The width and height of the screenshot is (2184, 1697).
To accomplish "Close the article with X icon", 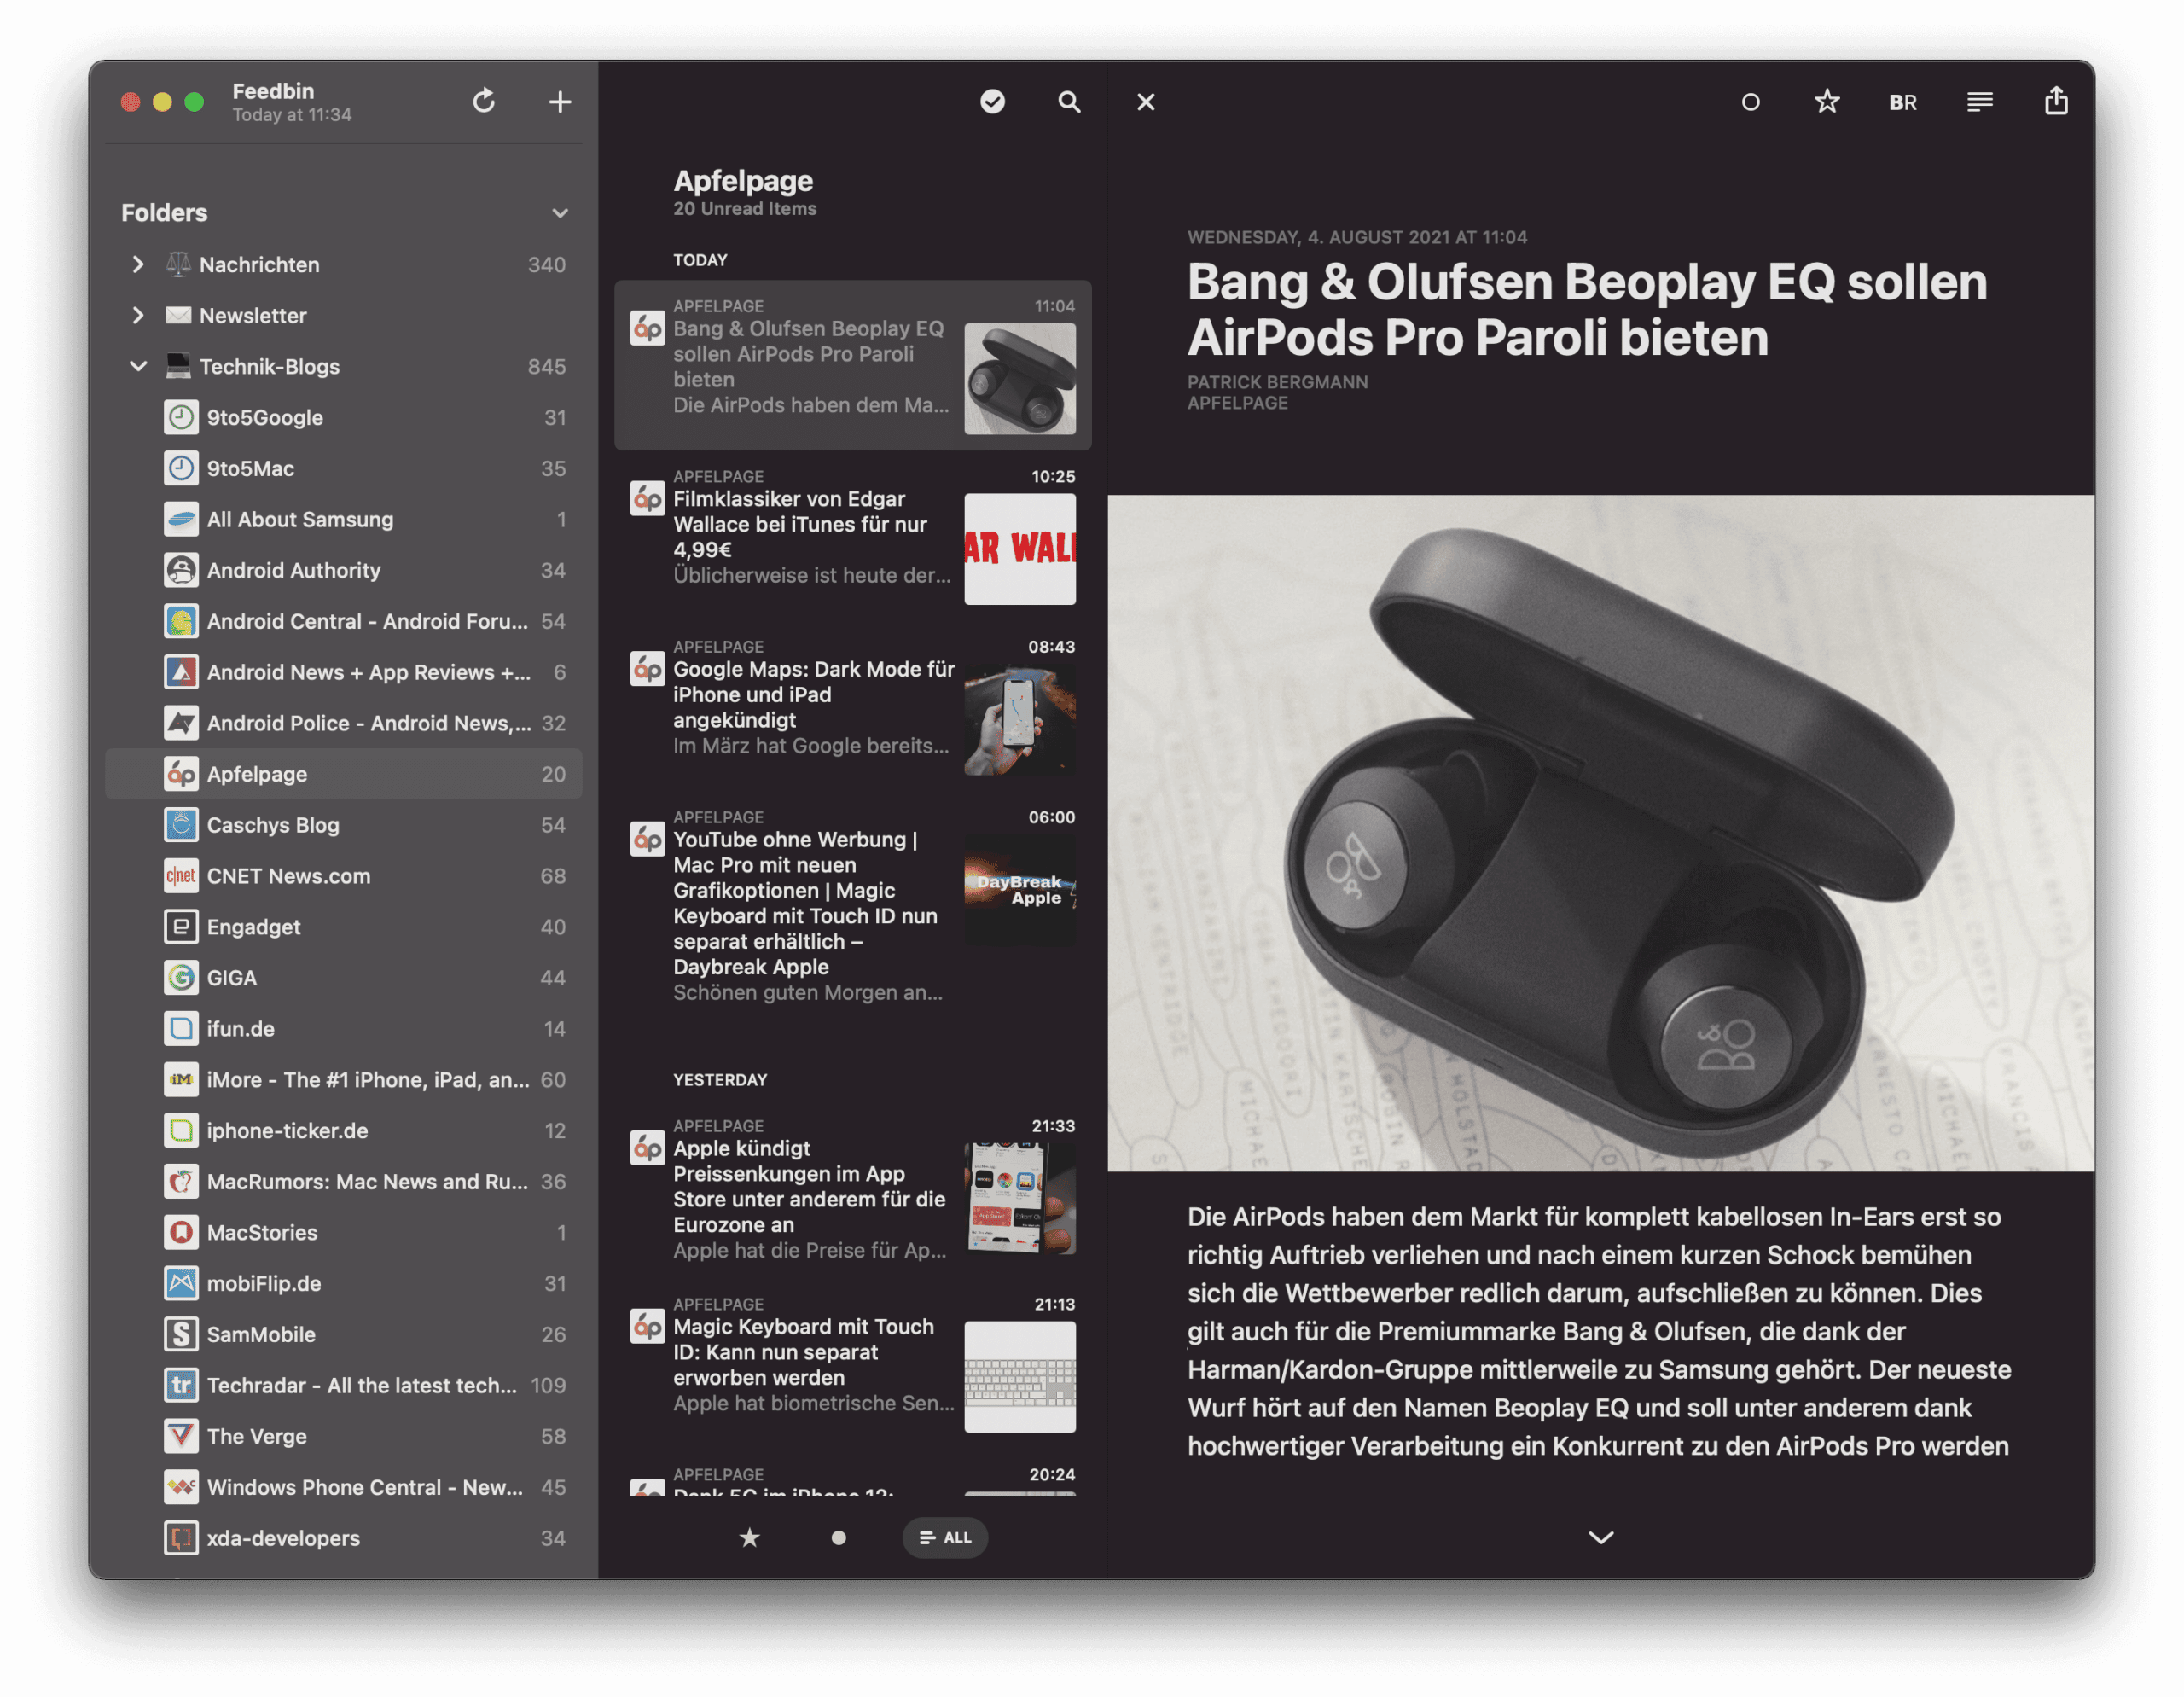I will click(1146, 101).
